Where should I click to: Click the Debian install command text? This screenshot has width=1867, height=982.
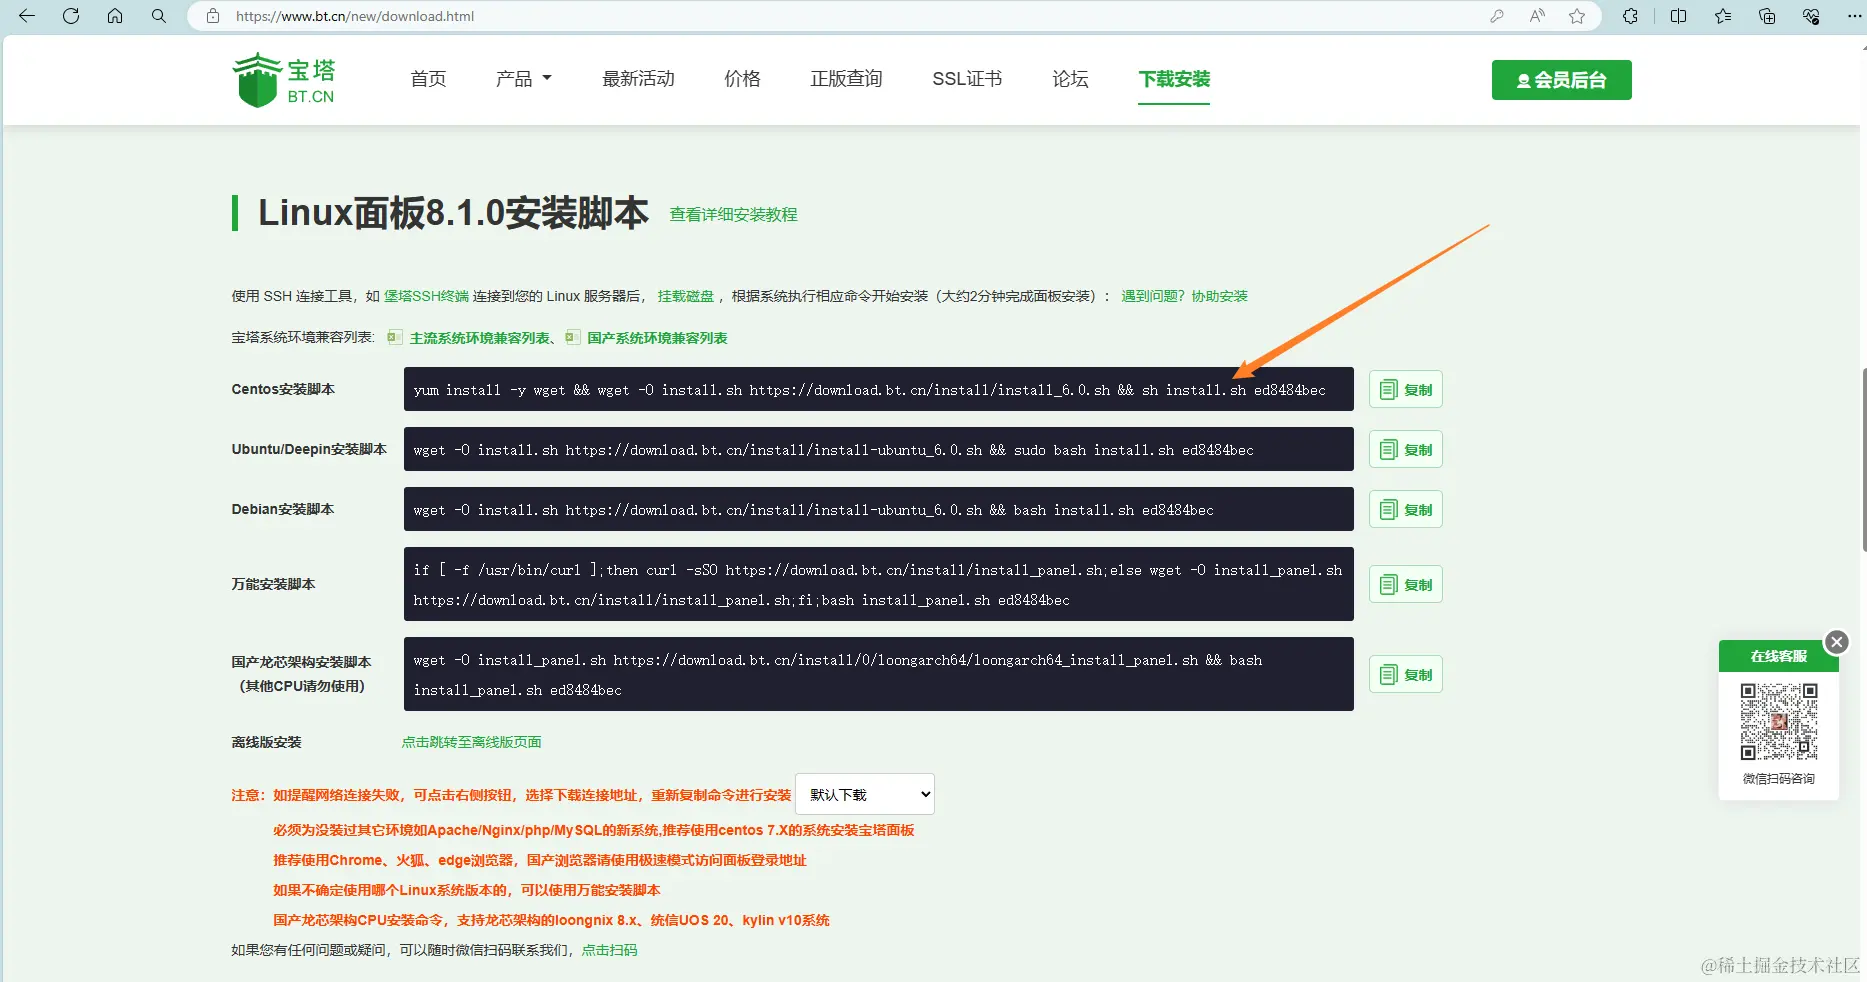coord(813,510)
